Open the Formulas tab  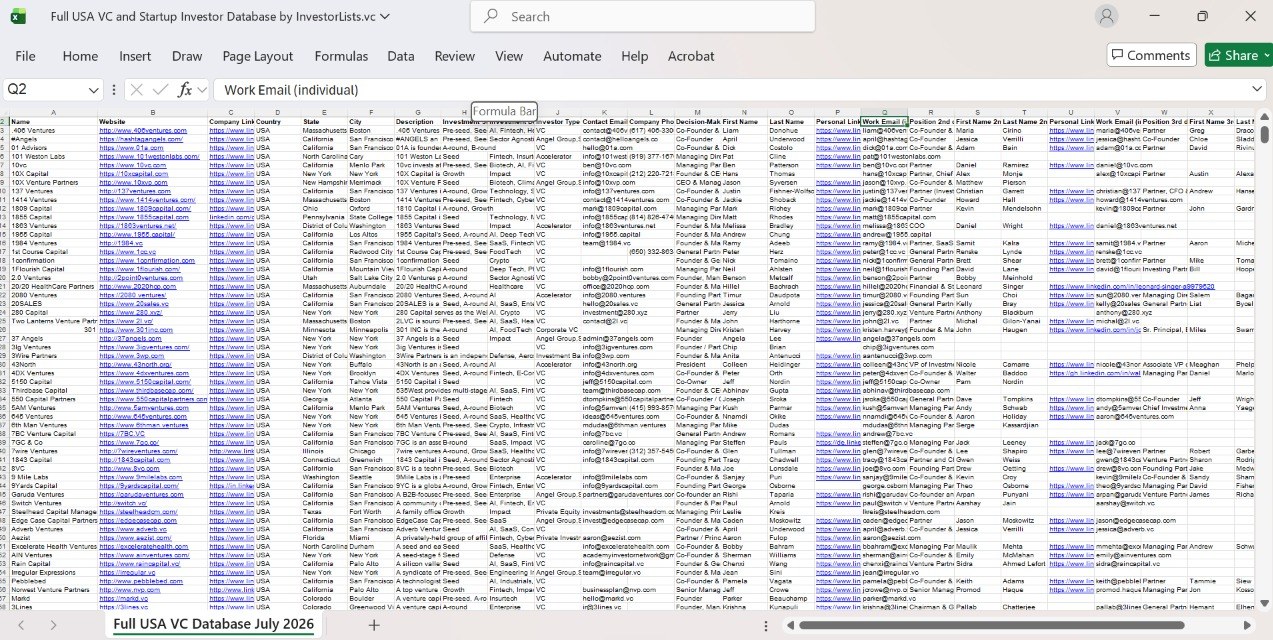coord(341,56)
